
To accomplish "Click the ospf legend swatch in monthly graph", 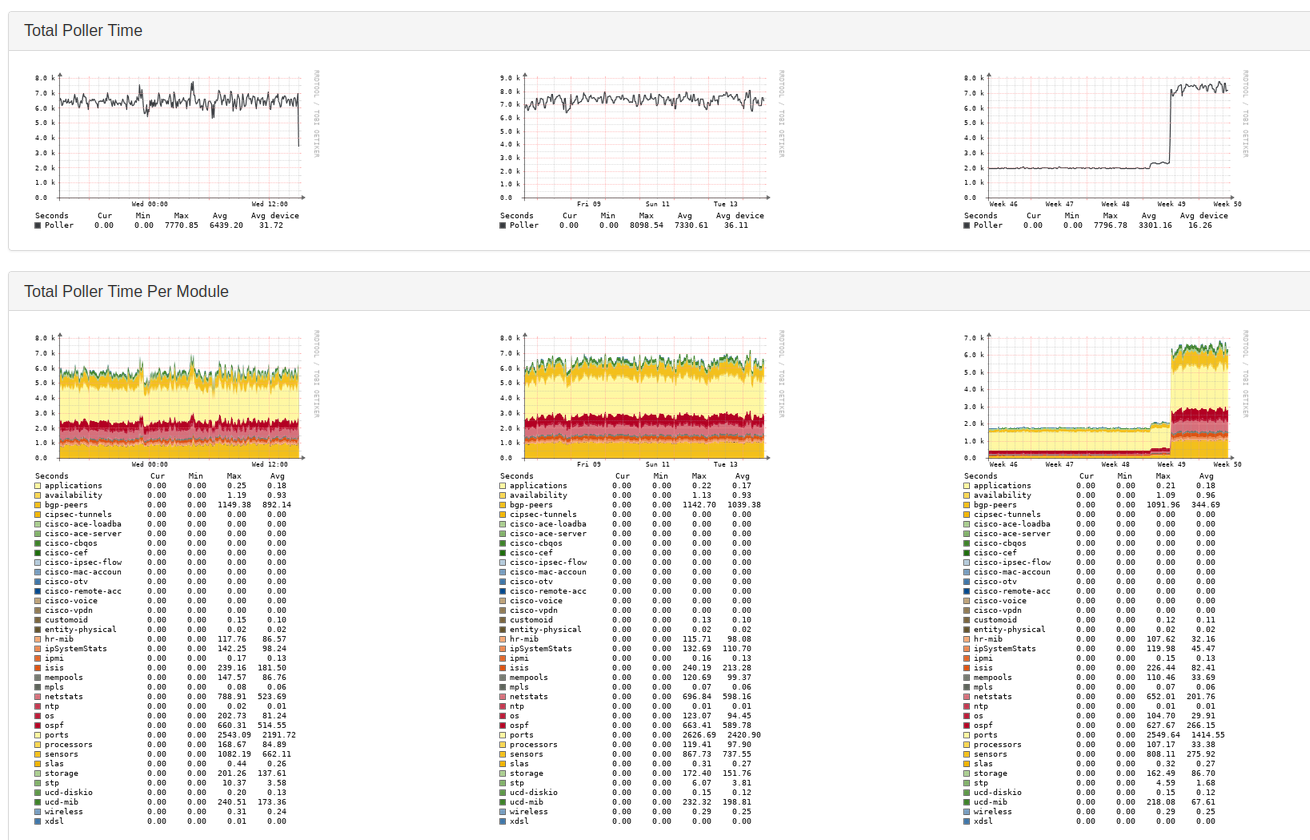I will point(967,725).
